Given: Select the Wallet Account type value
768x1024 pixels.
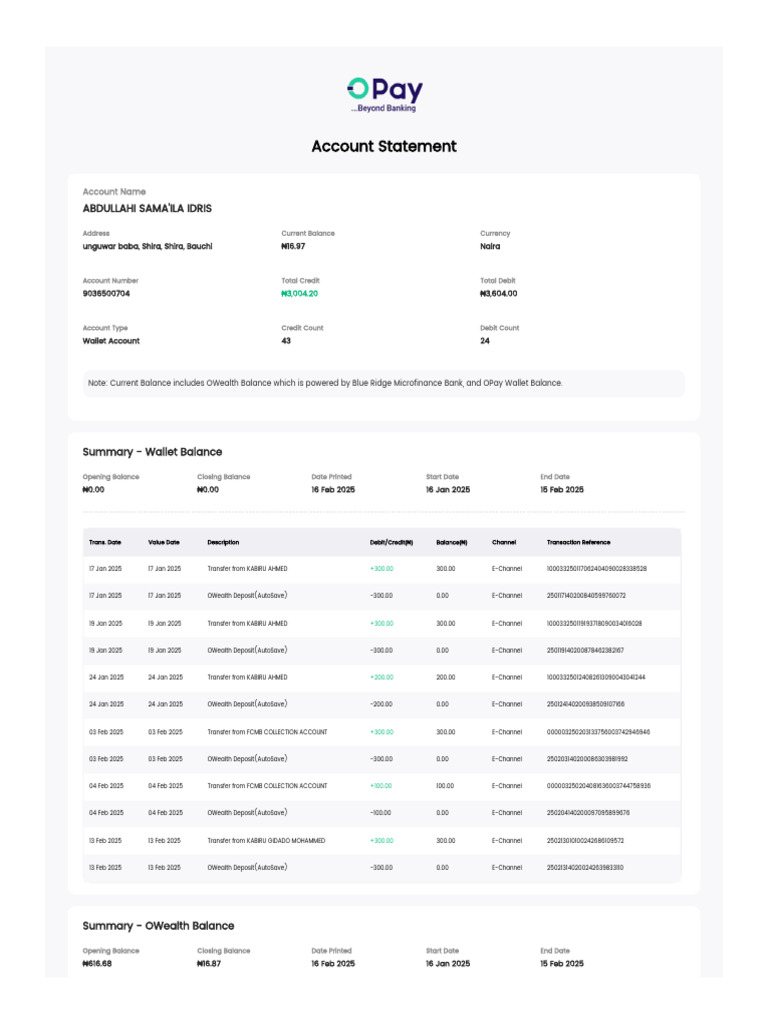Looking at the screenshot, I should 111,341.
